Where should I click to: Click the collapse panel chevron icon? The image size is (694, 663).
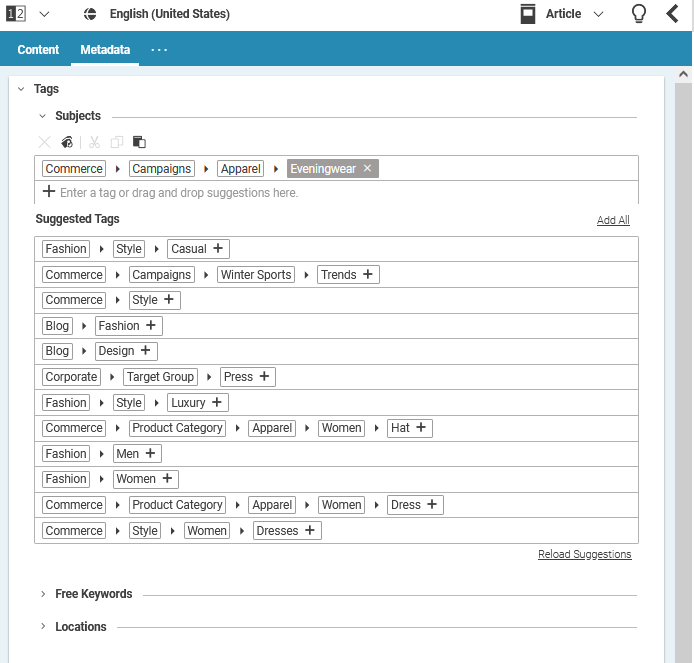click(672, 13)
